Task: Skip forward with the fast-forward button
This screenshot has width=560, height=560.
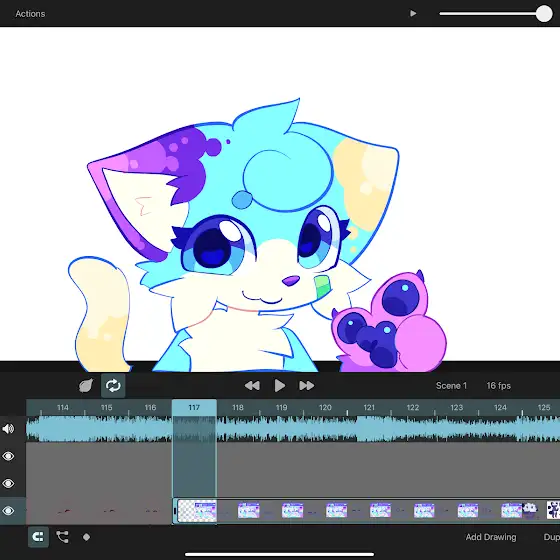Action: [306, 386]
